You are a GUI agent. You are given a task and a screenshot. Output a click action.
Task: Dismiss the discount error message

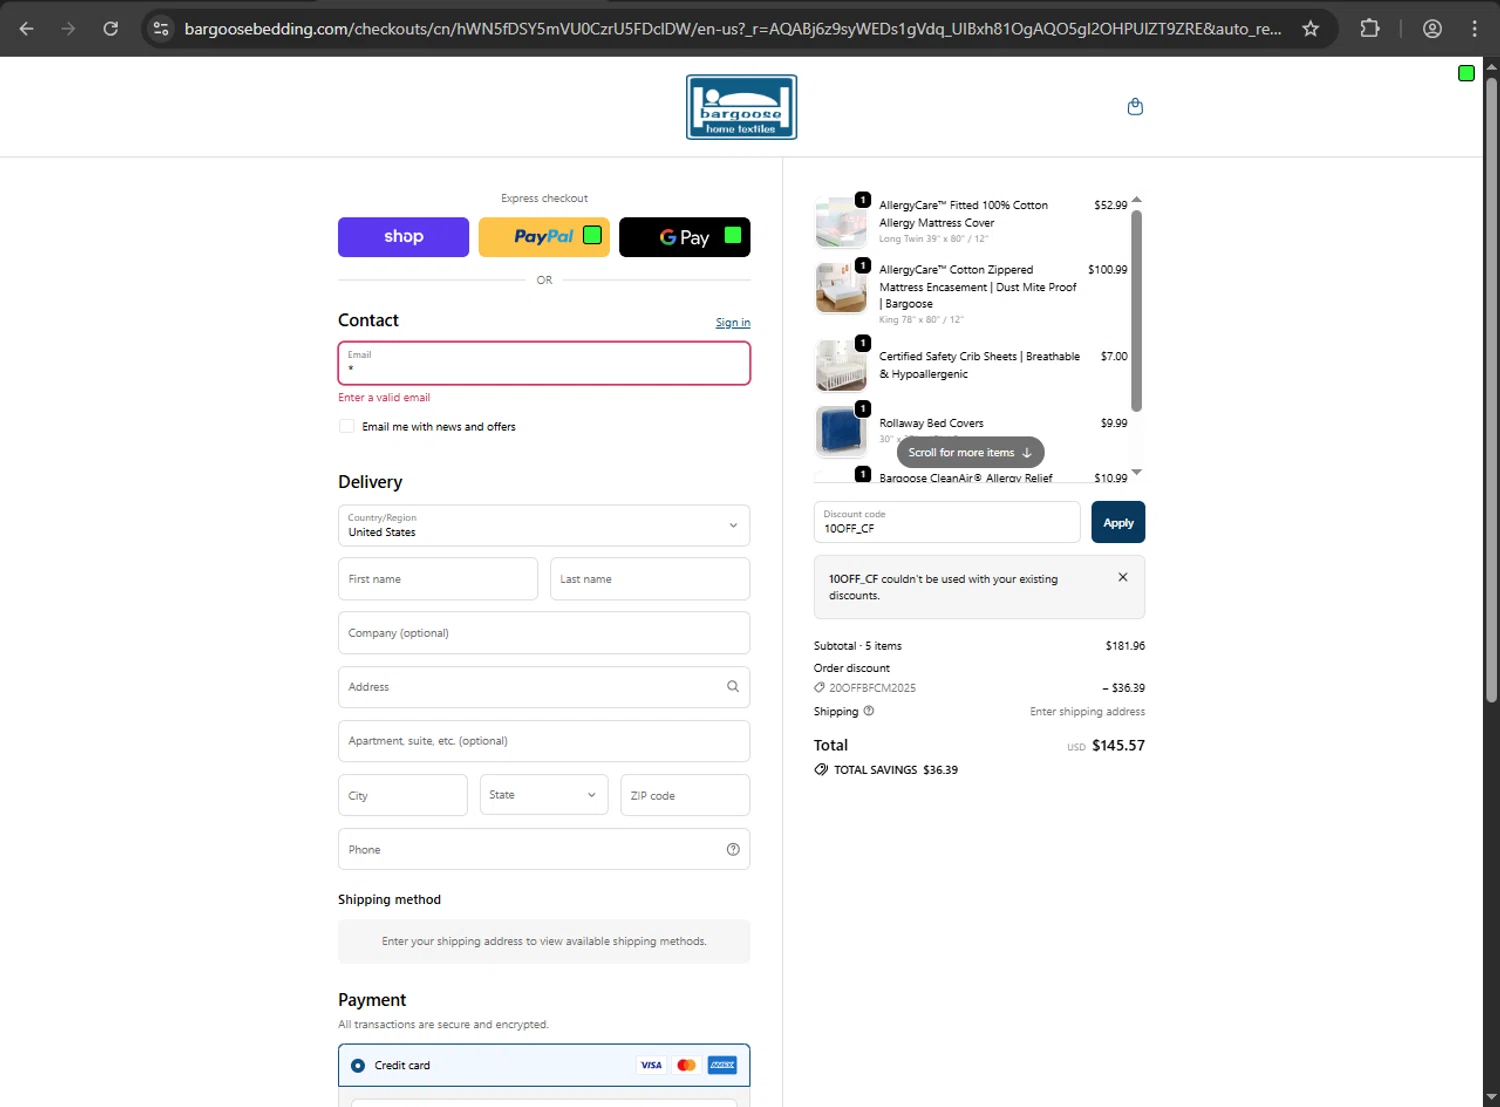[x=1123, y=577]
